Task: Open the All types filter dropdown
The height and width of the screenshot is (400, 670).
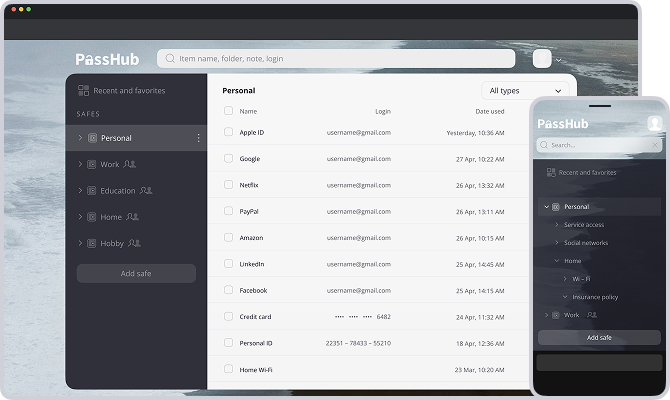Action: pos(525,91)
